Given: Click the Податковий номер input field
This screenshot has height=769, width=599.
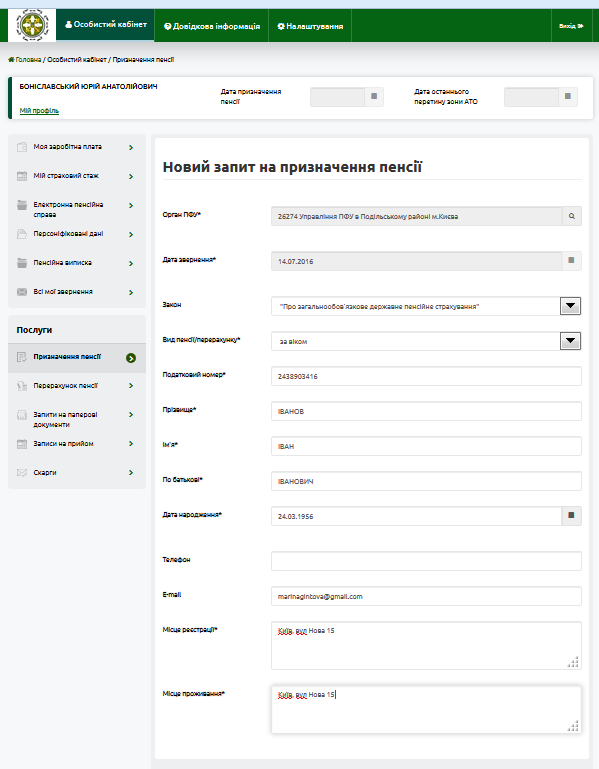Looking at the screenshot, I should [426, 376].
